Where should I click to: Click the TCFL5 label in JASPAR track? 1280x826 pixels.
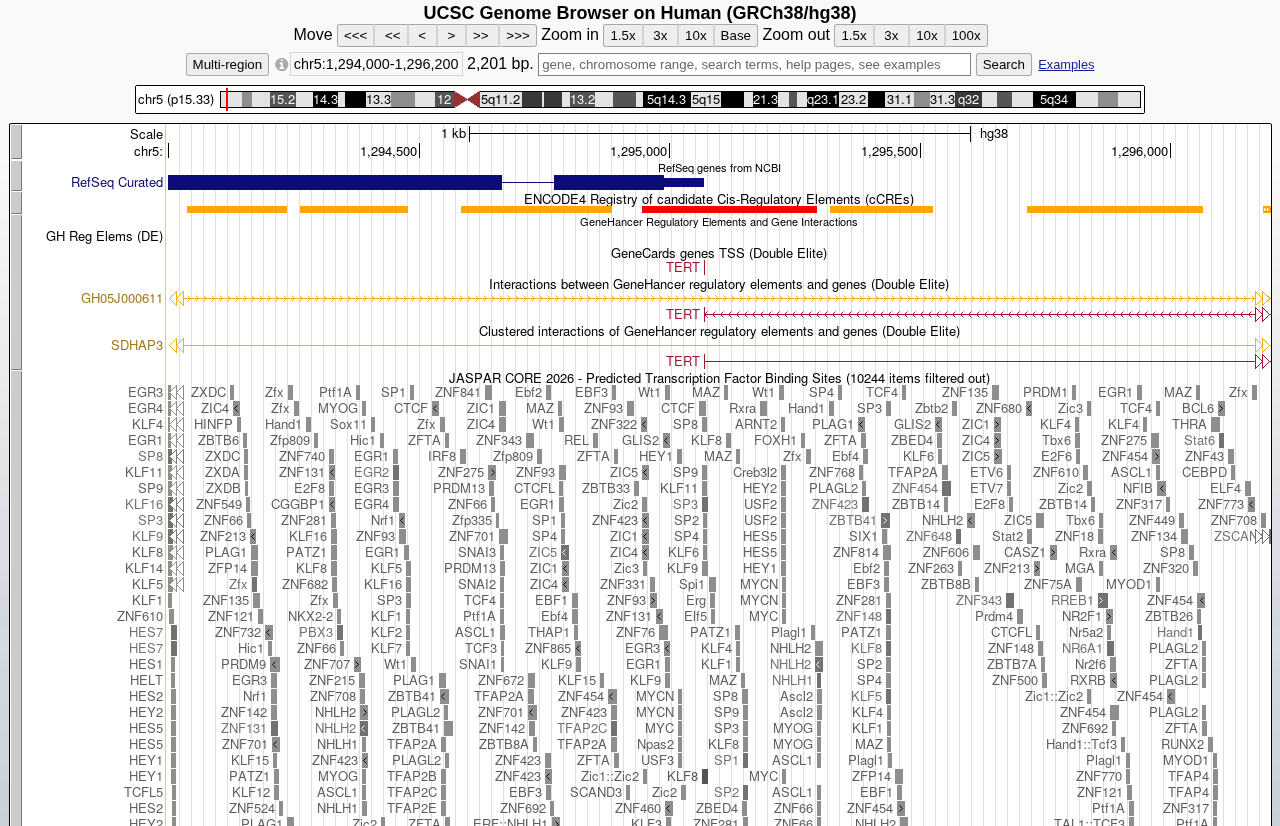coord(144,793)
